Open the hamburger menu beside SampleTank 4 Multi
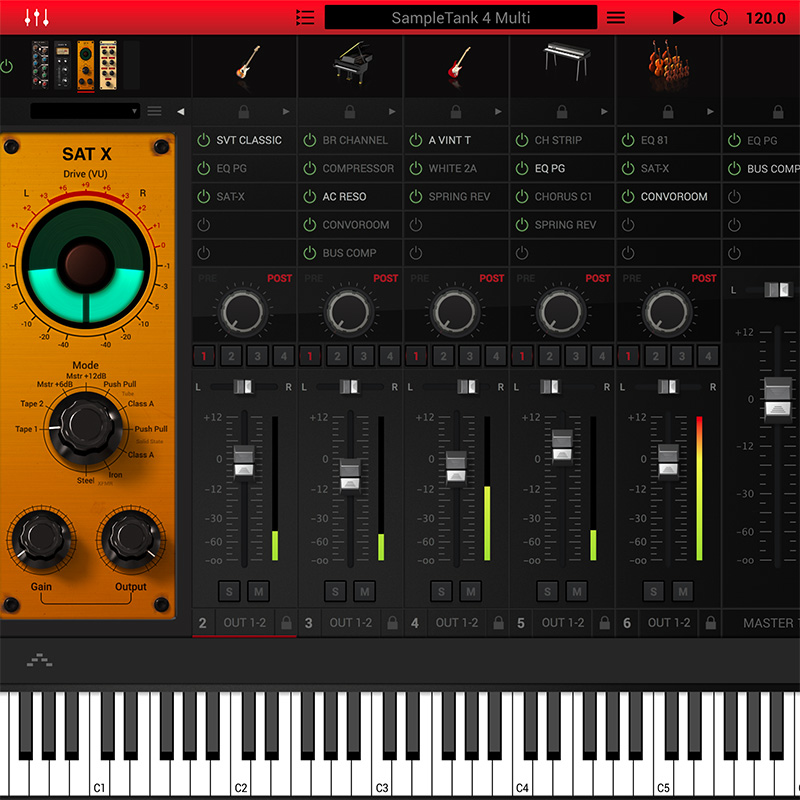This screenshot has width=800, height=800. pyautogui.click(x=616, y=18)
